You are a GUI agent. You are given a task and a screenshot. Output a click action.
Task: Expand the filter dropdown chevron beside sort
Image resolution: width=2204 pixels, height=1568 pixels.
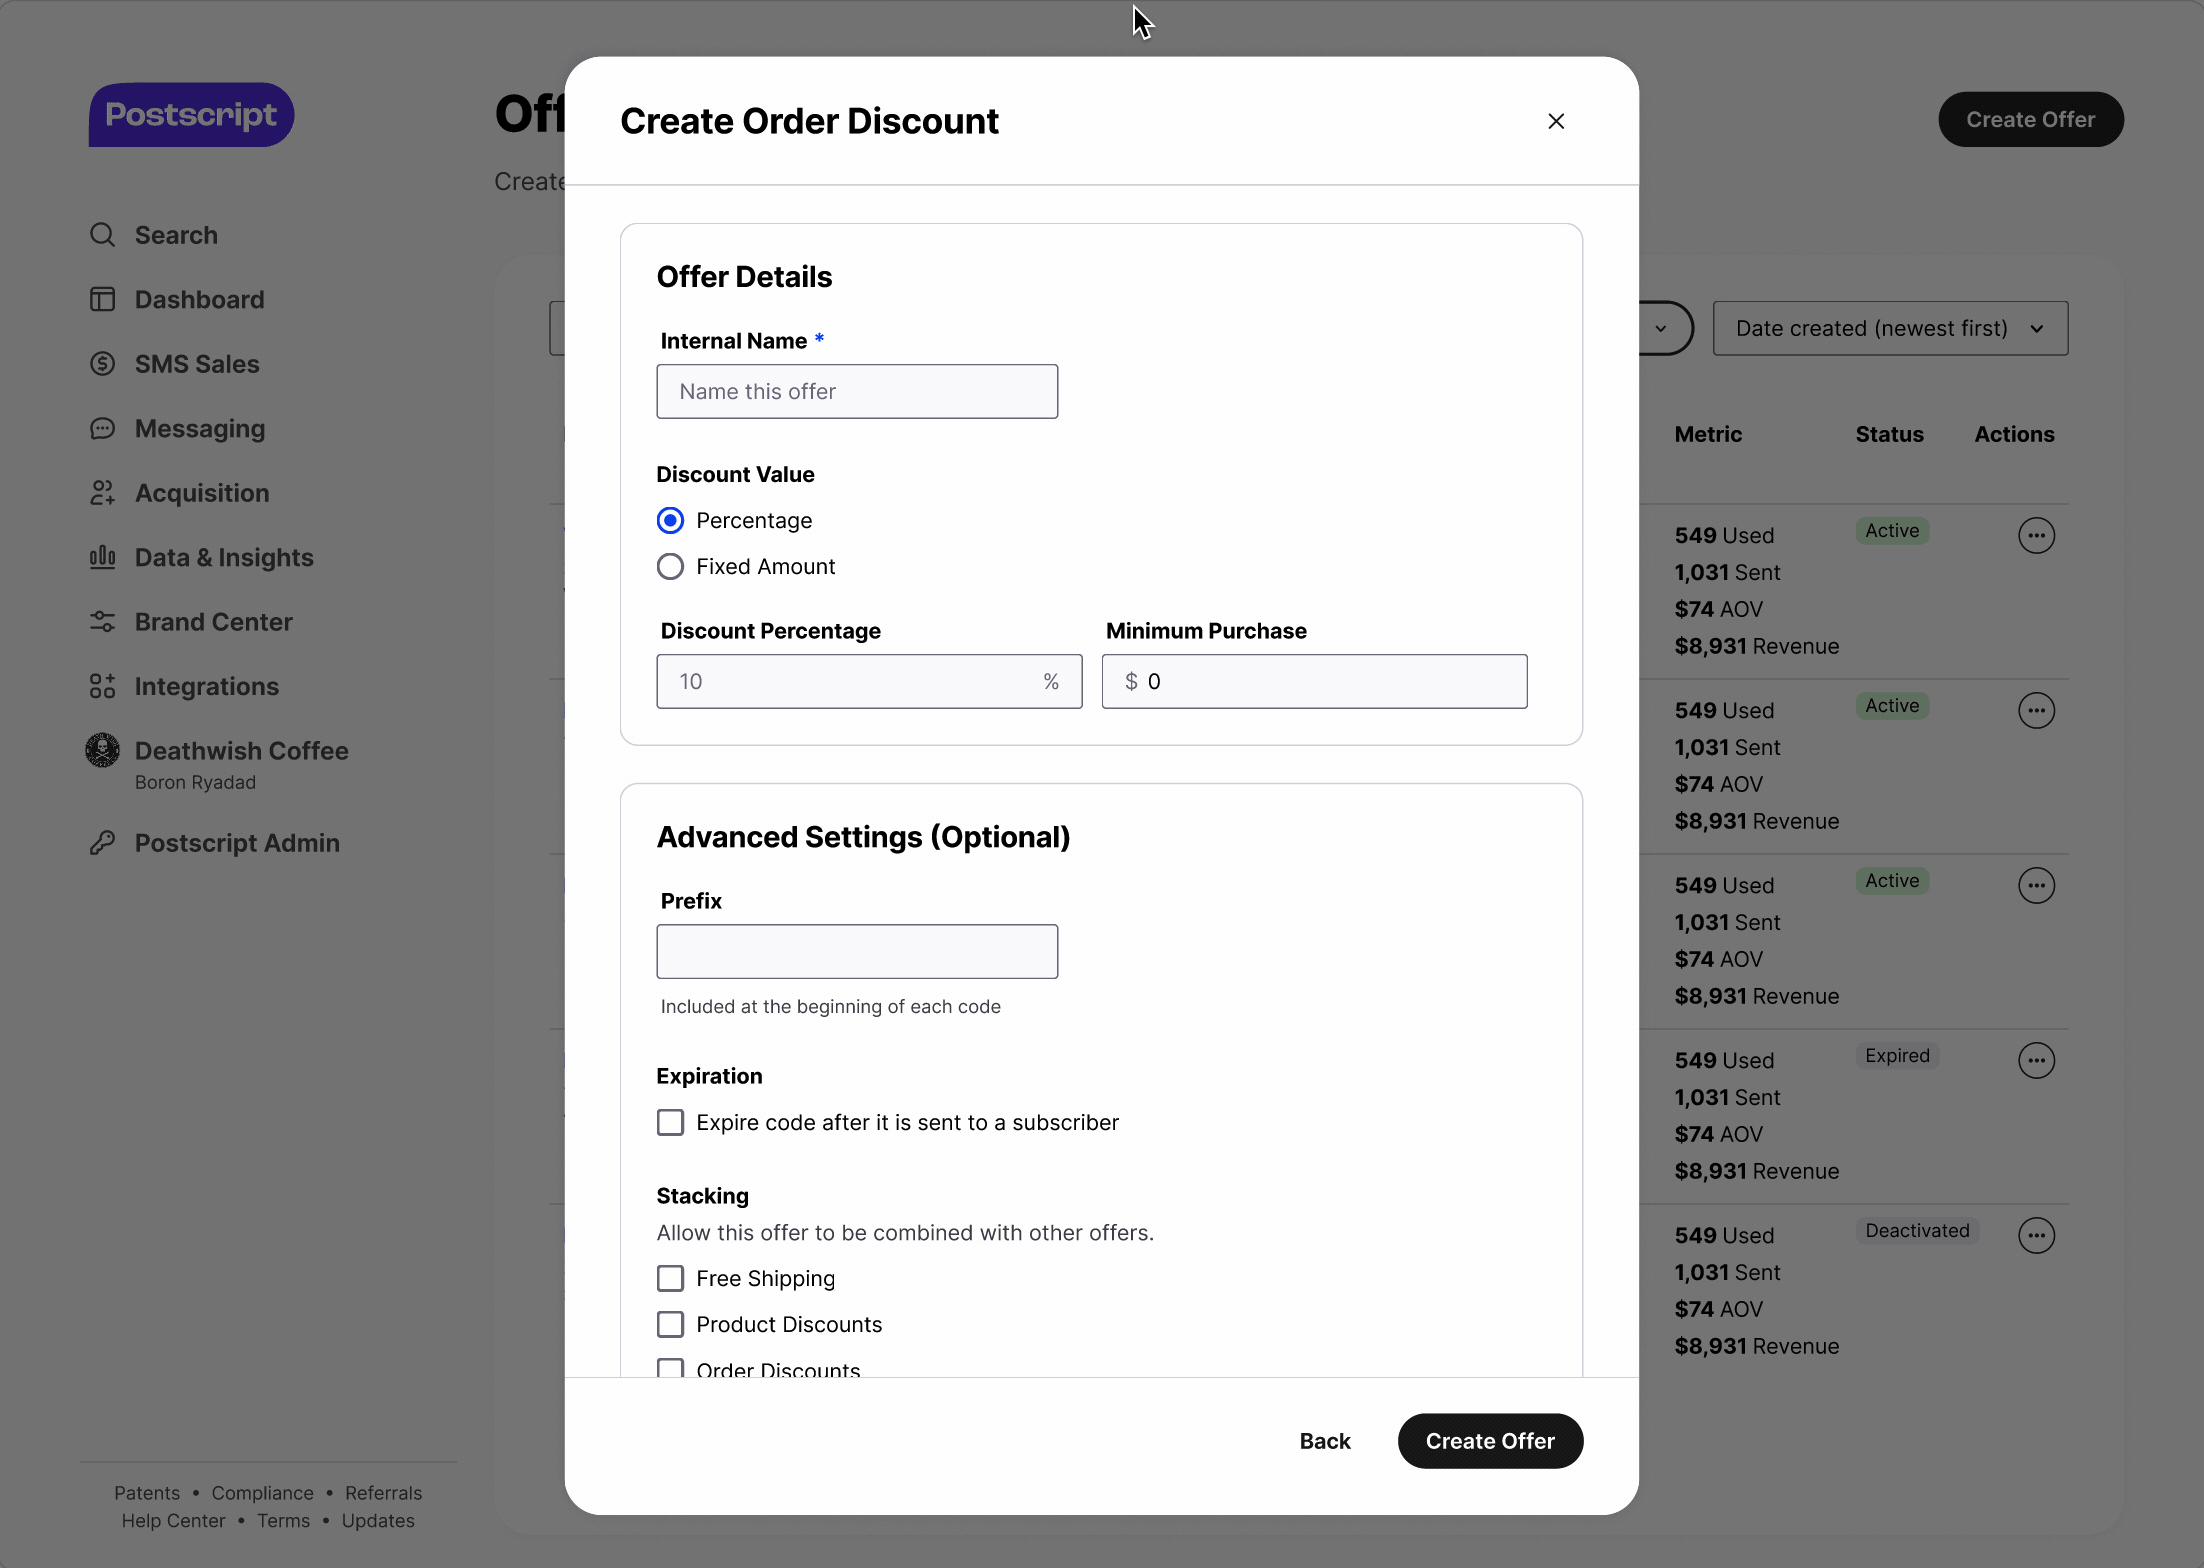point(1661,328)
